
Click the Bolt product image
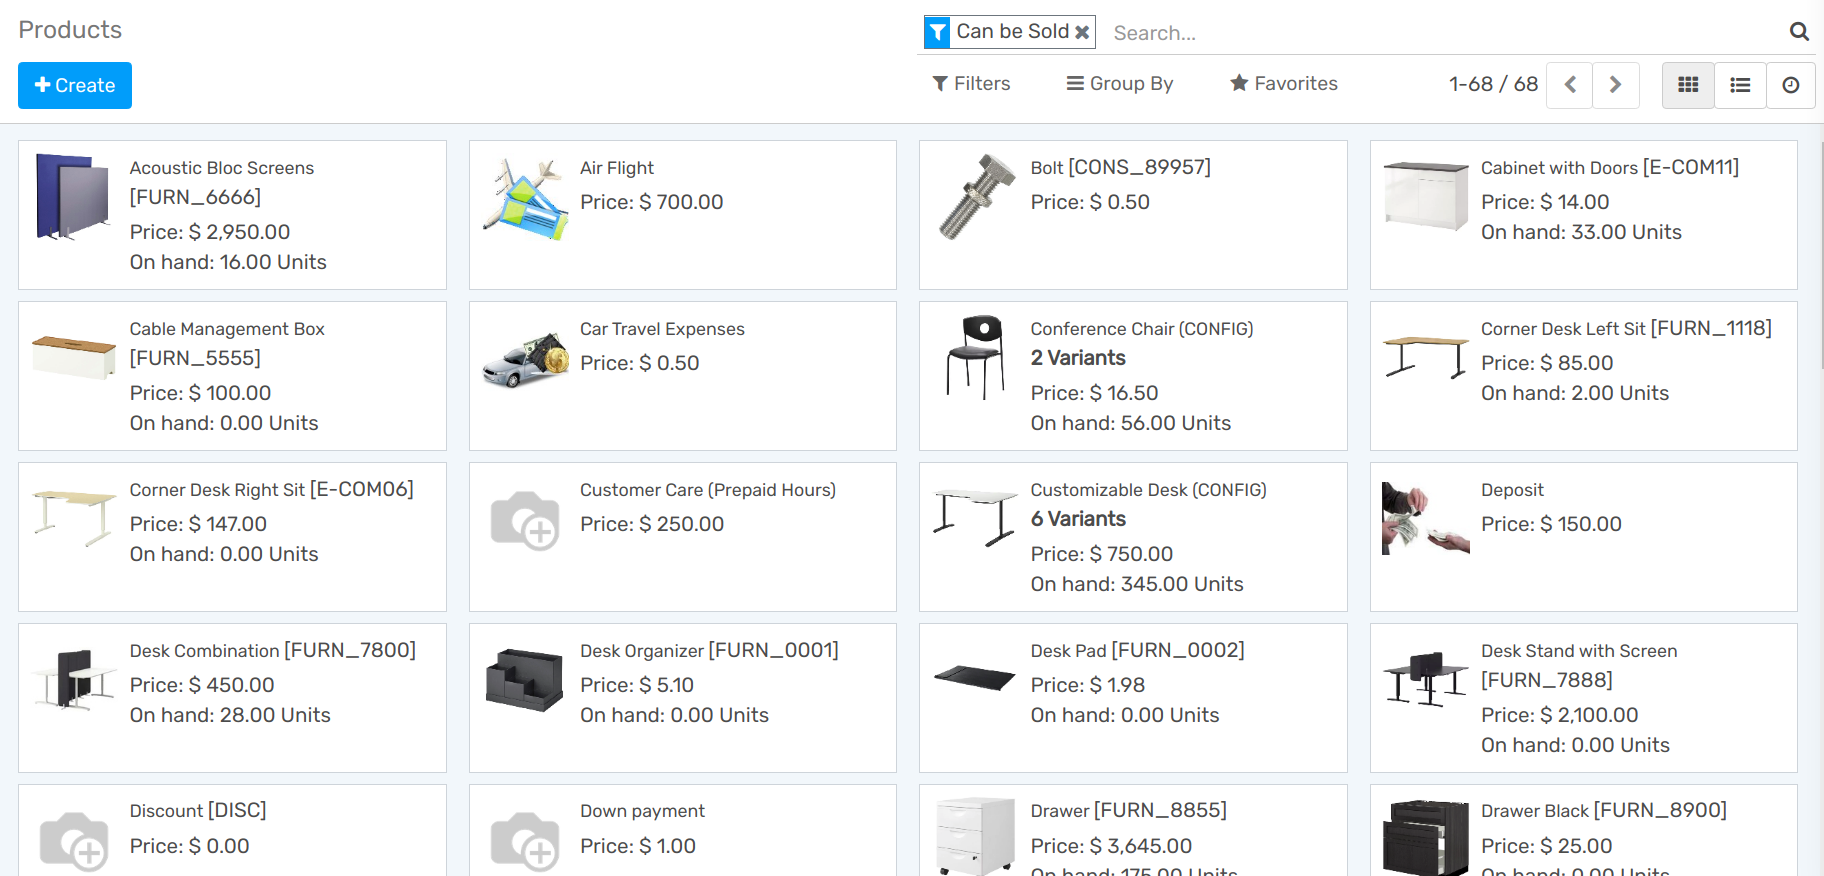(976, 197)
